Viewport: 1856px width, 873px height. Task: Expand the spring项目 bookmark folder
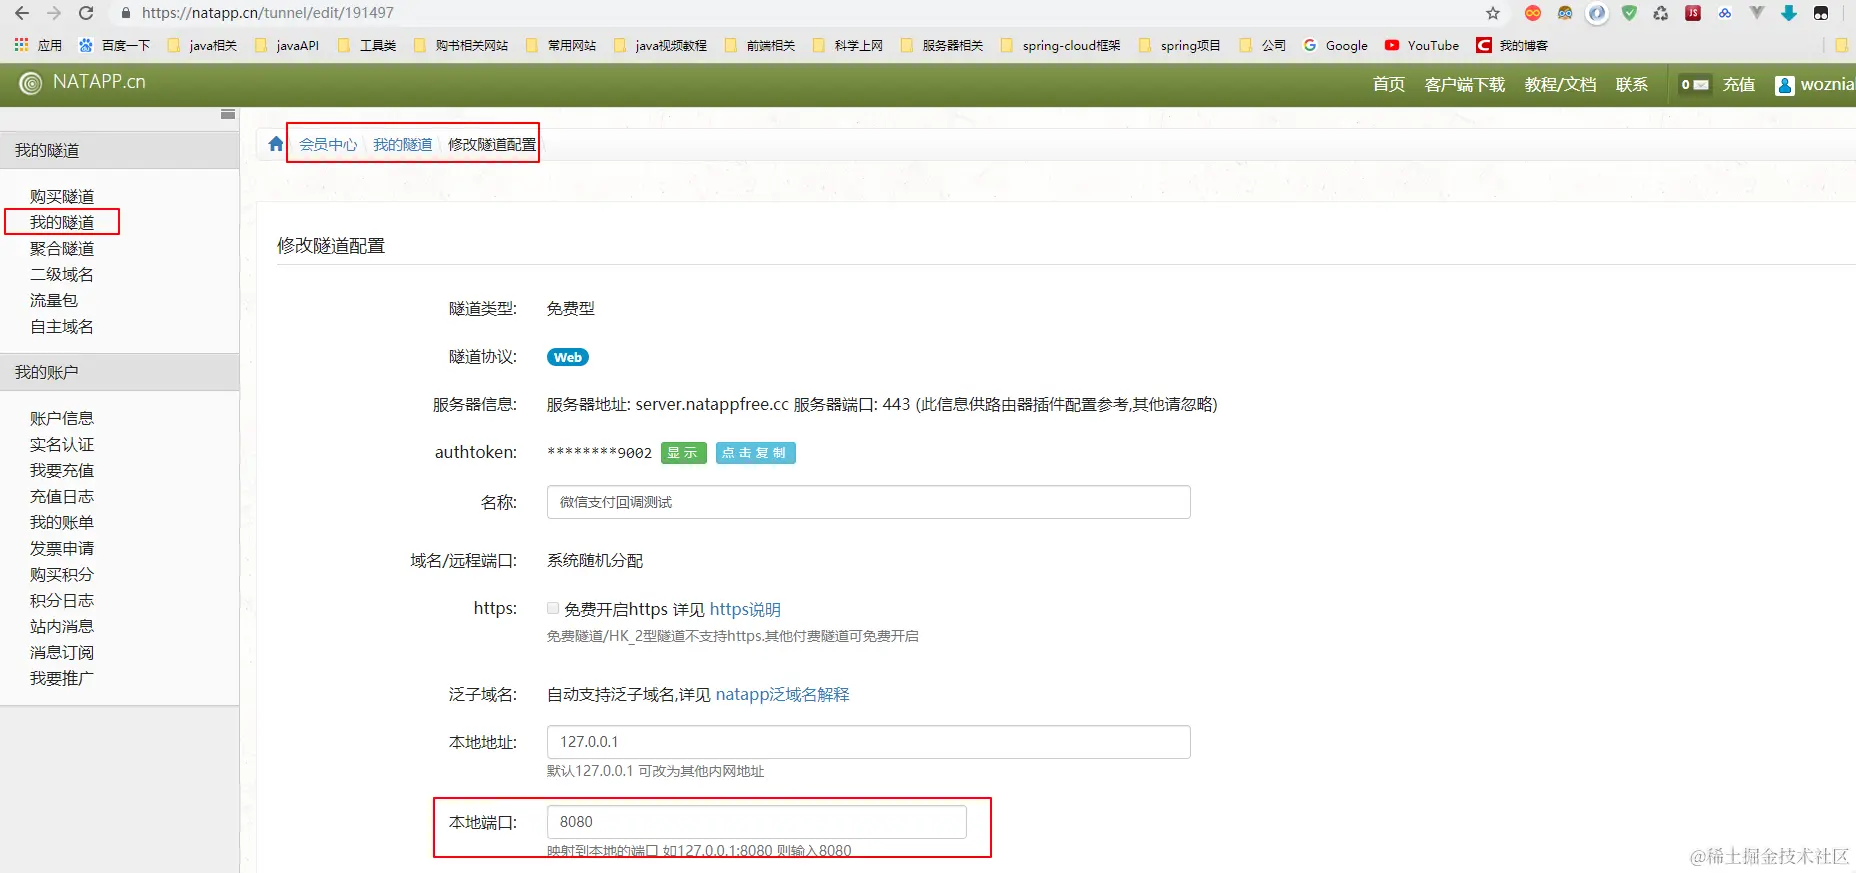tap(1180, 45)
